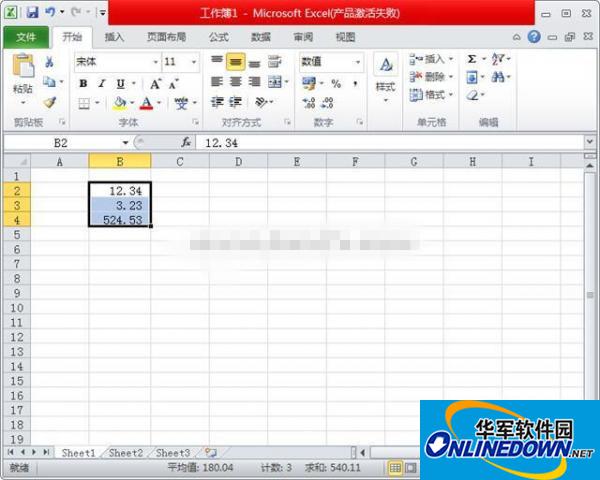Expand the formula bar

590,142
